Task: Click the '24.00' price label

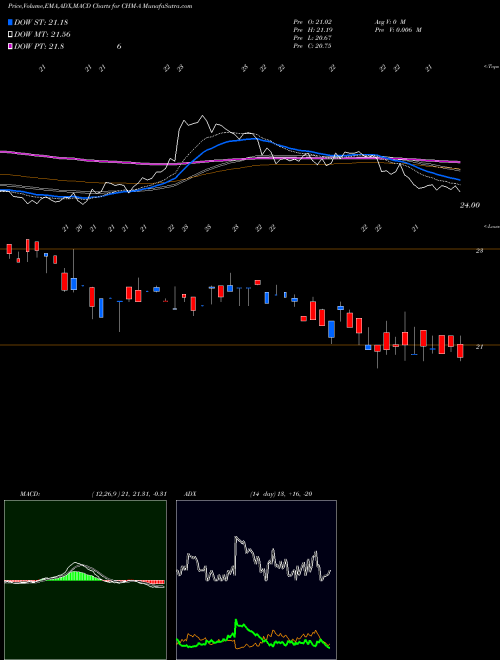Action: coord(470,205)
